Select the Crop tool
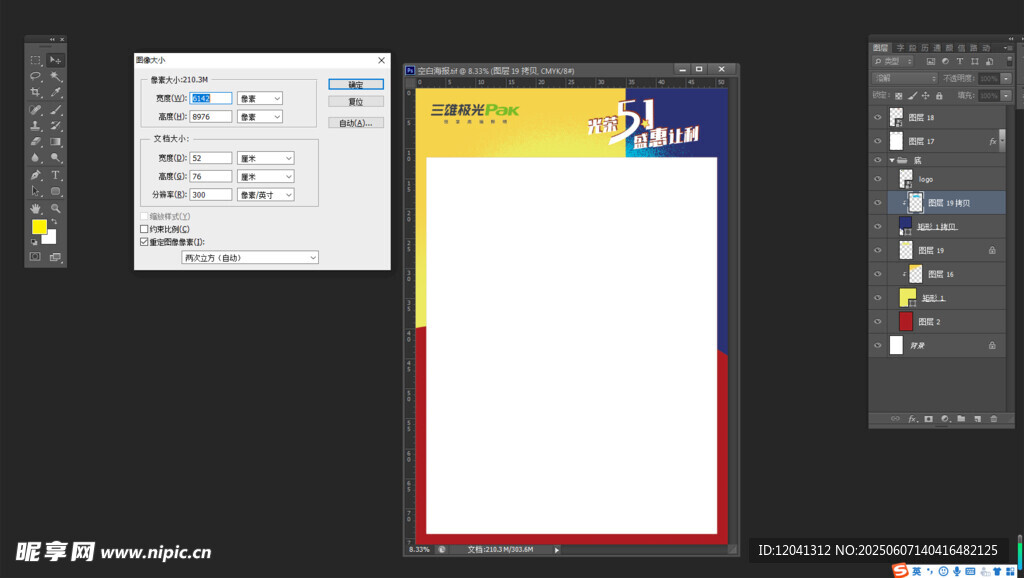 pyautogui.click(x=35, y=92)
